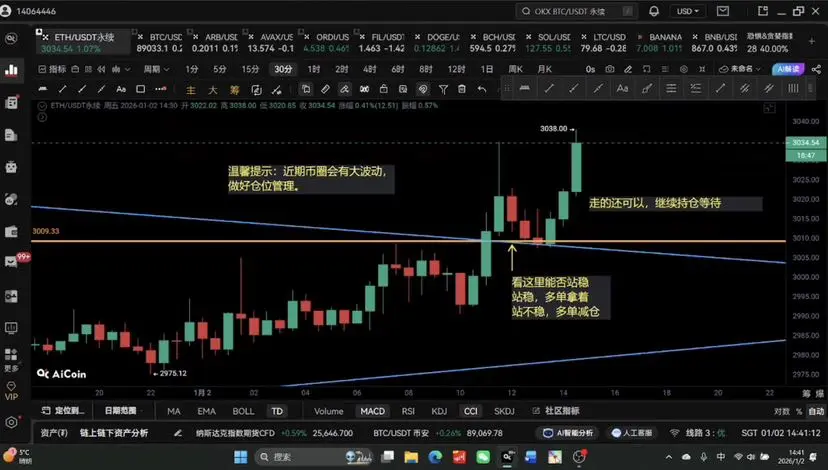Click the lock drawings icon

tap(384, 89)
